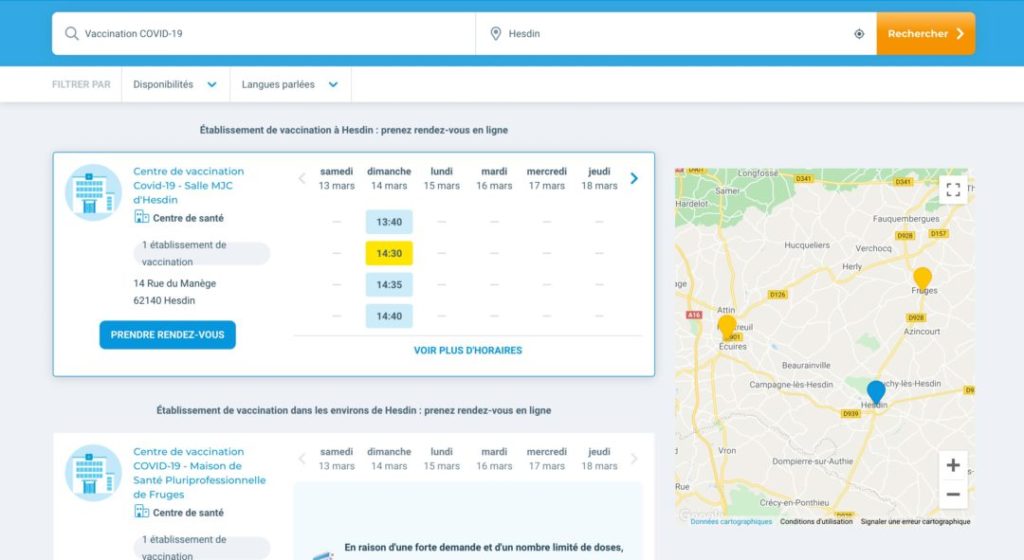
Task: Click the orange Fruges map marker
Action: pyautogui.click(x=922, y=277)
